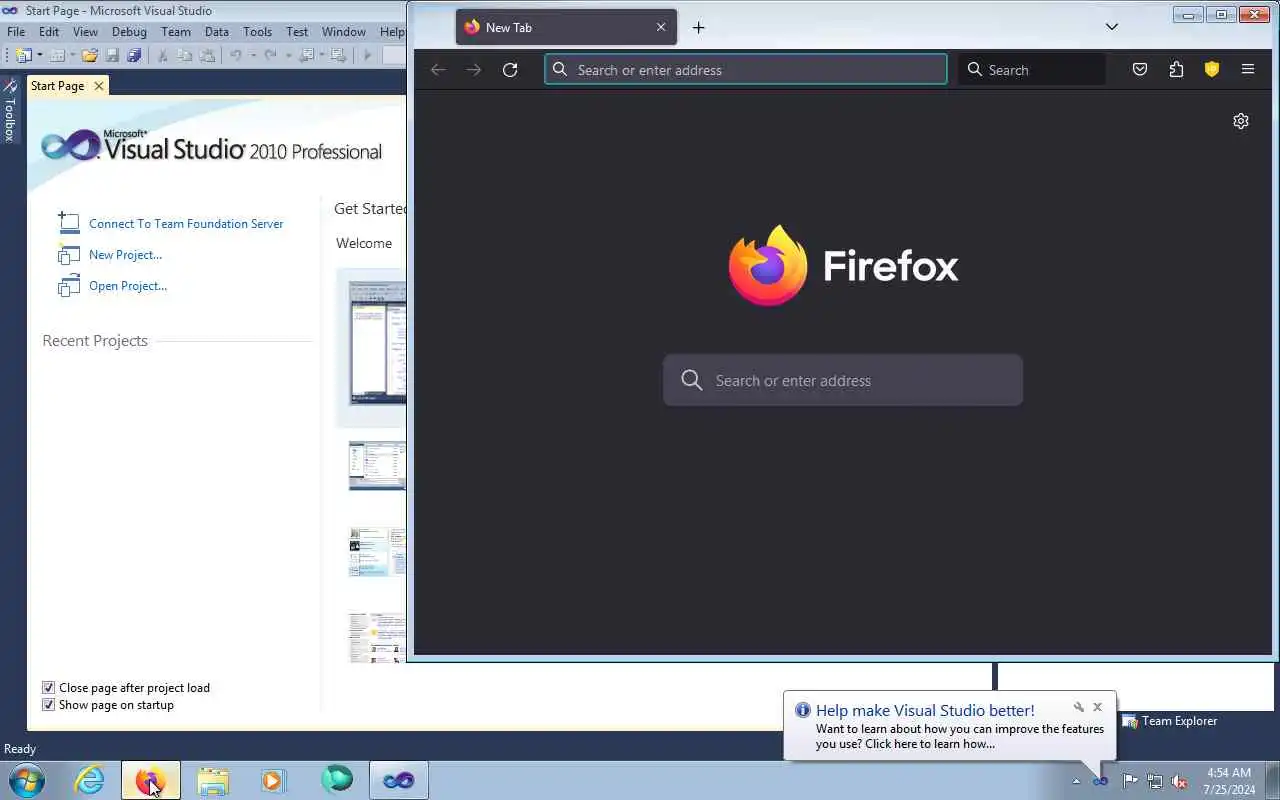Close the Start Page tab in Visual Studio

pyautogui.click(x=98, y=86)
